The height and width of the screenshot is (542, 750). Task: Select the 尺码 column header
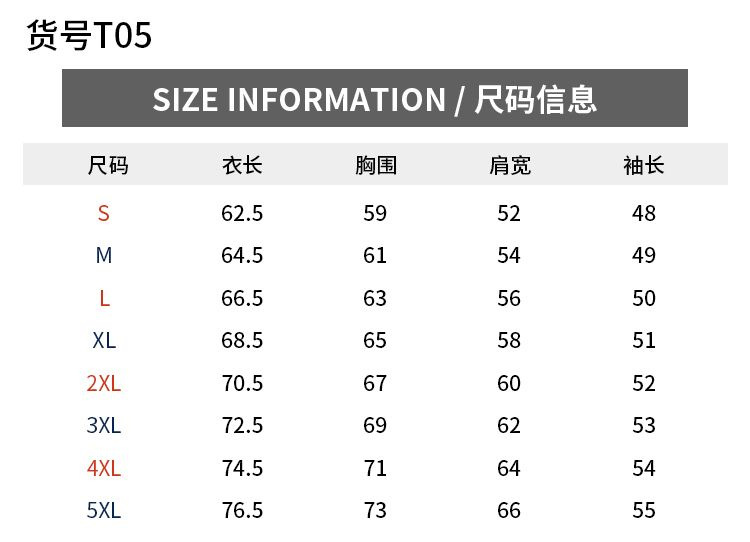point(108,165)
